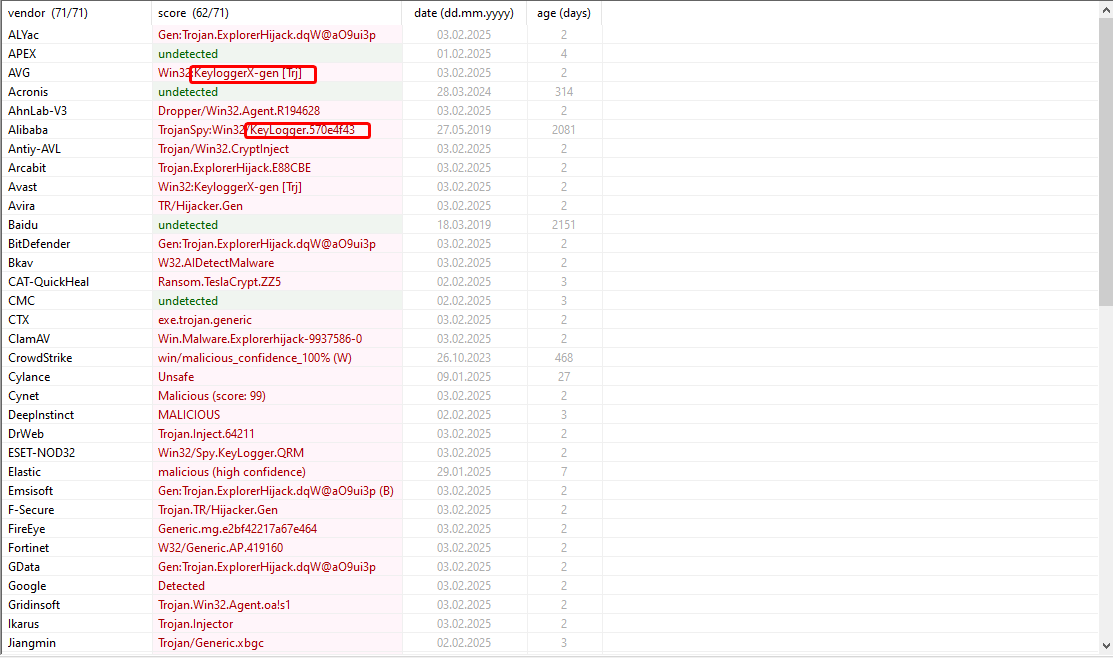The image size is (1113, 658).
Task: Click the 2151 age value for Baidu
Action: pyautogui.click(x=563, y=225)
